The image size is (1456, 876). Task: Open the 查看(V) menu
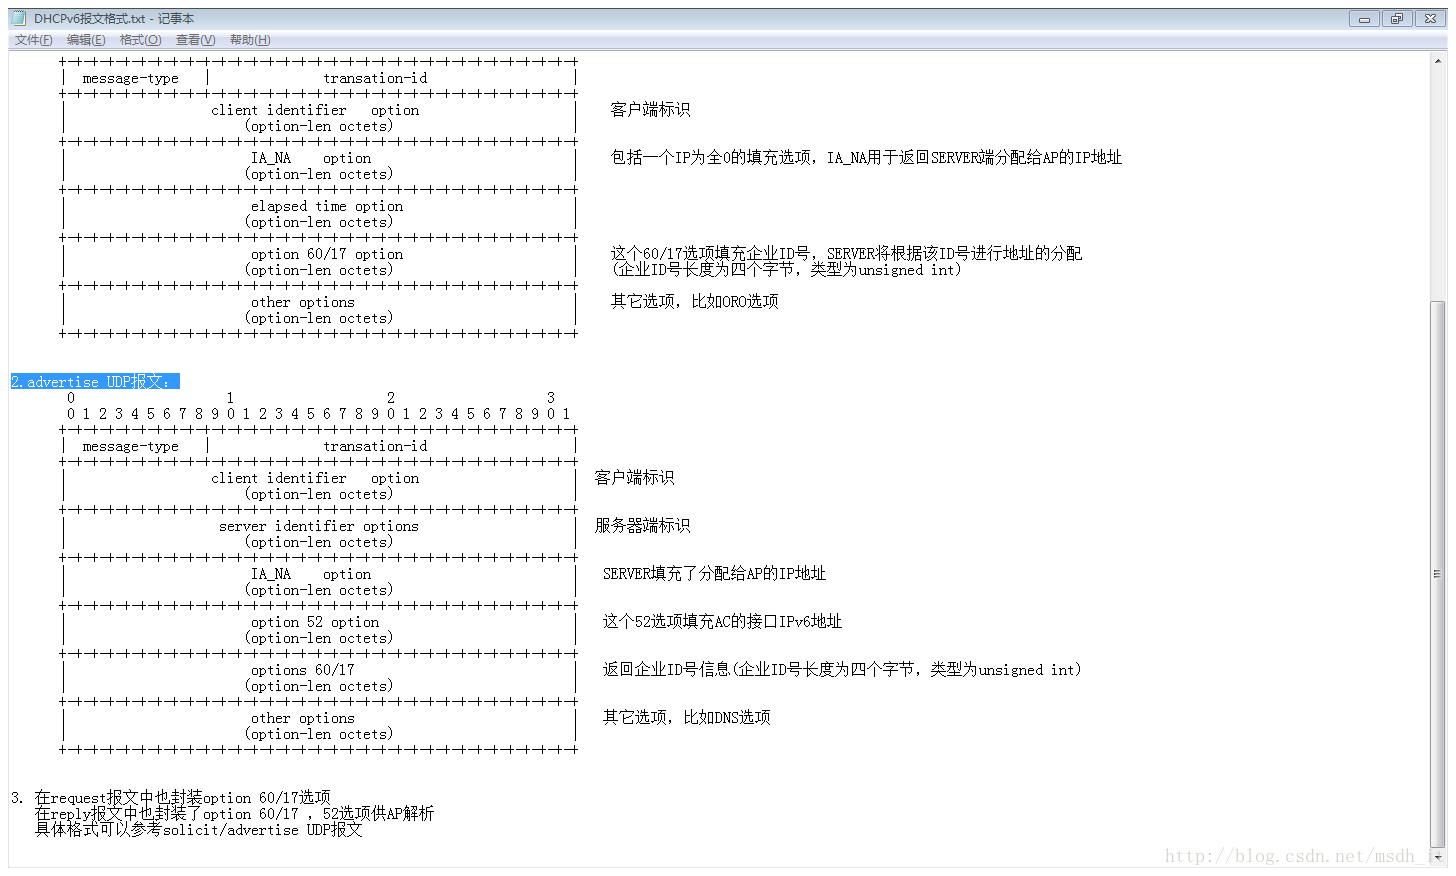pyautogui.click(x=195, y=40)
